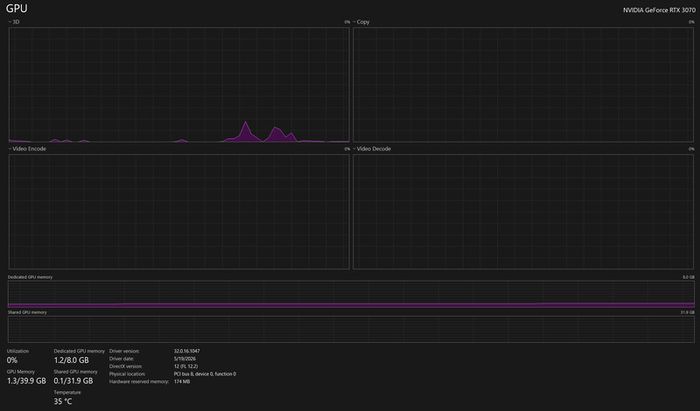Click the 35 °C temperature value

pyautogui.click(x=63, y=401)
